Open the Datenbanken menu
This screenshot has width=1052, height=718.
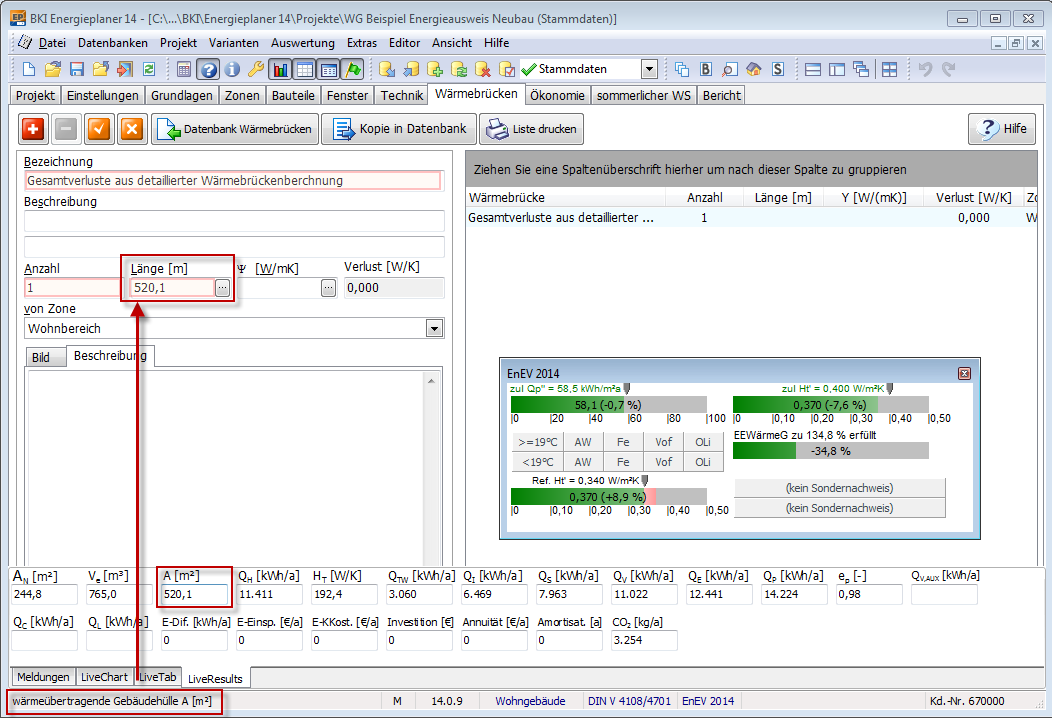113,43
